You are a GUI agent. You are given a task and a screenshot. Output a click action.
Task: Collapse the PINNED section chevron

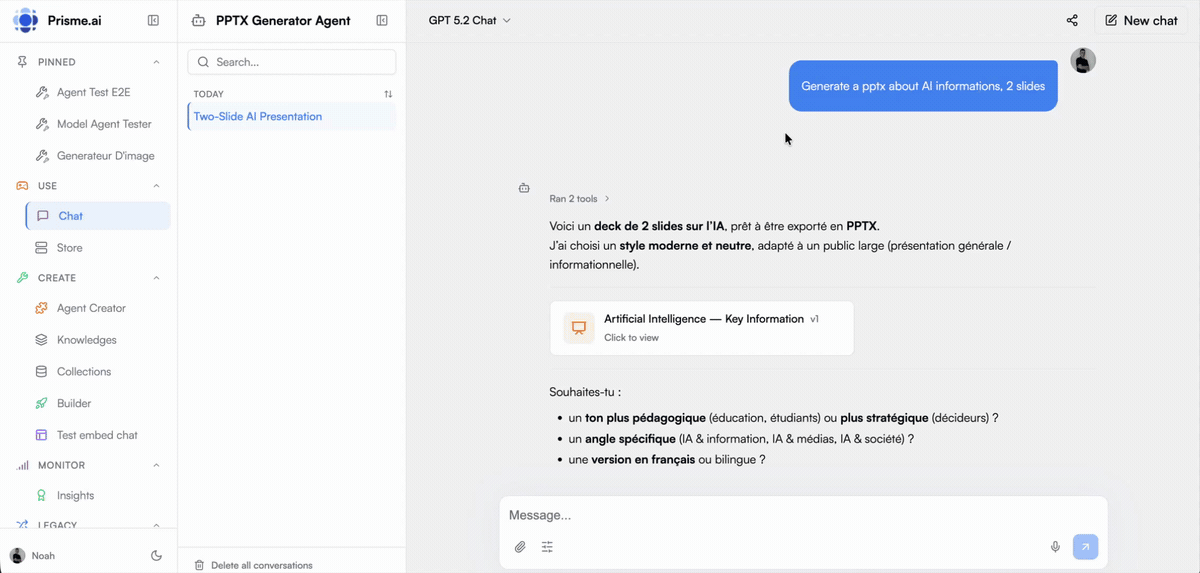[156, 62]
